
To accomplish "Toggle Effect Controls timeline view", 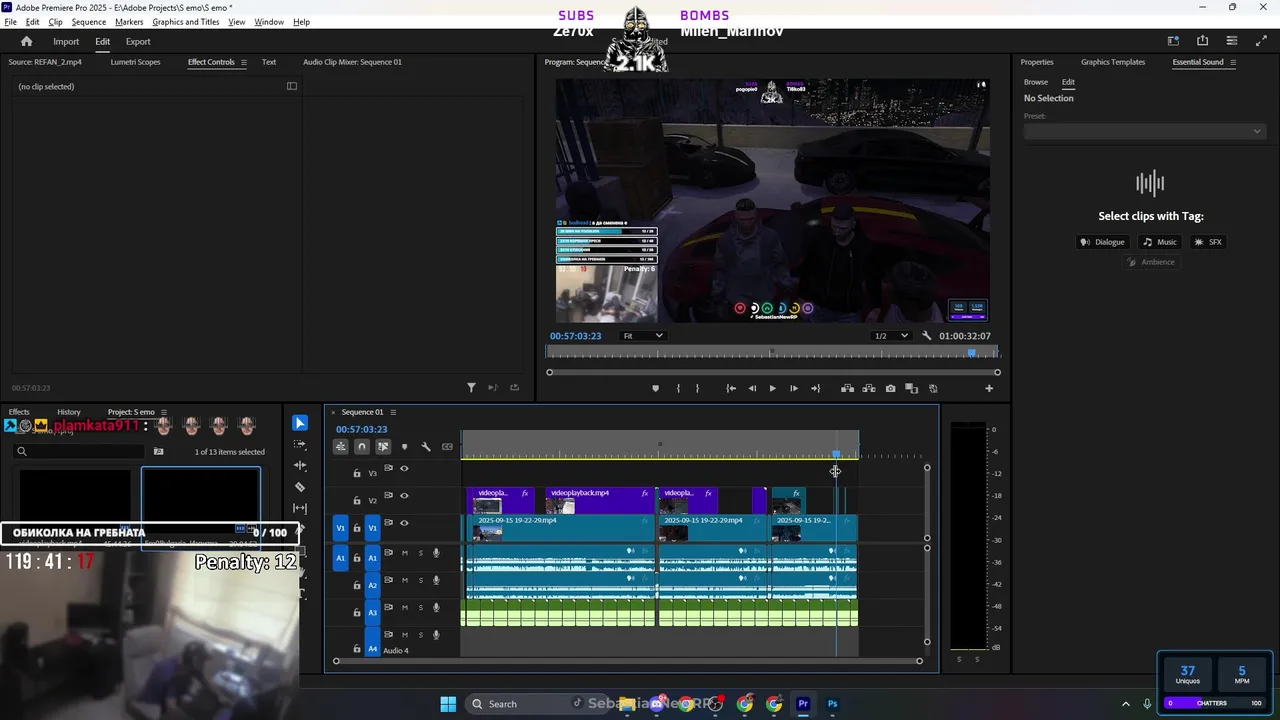I will [x=292, y=86].
